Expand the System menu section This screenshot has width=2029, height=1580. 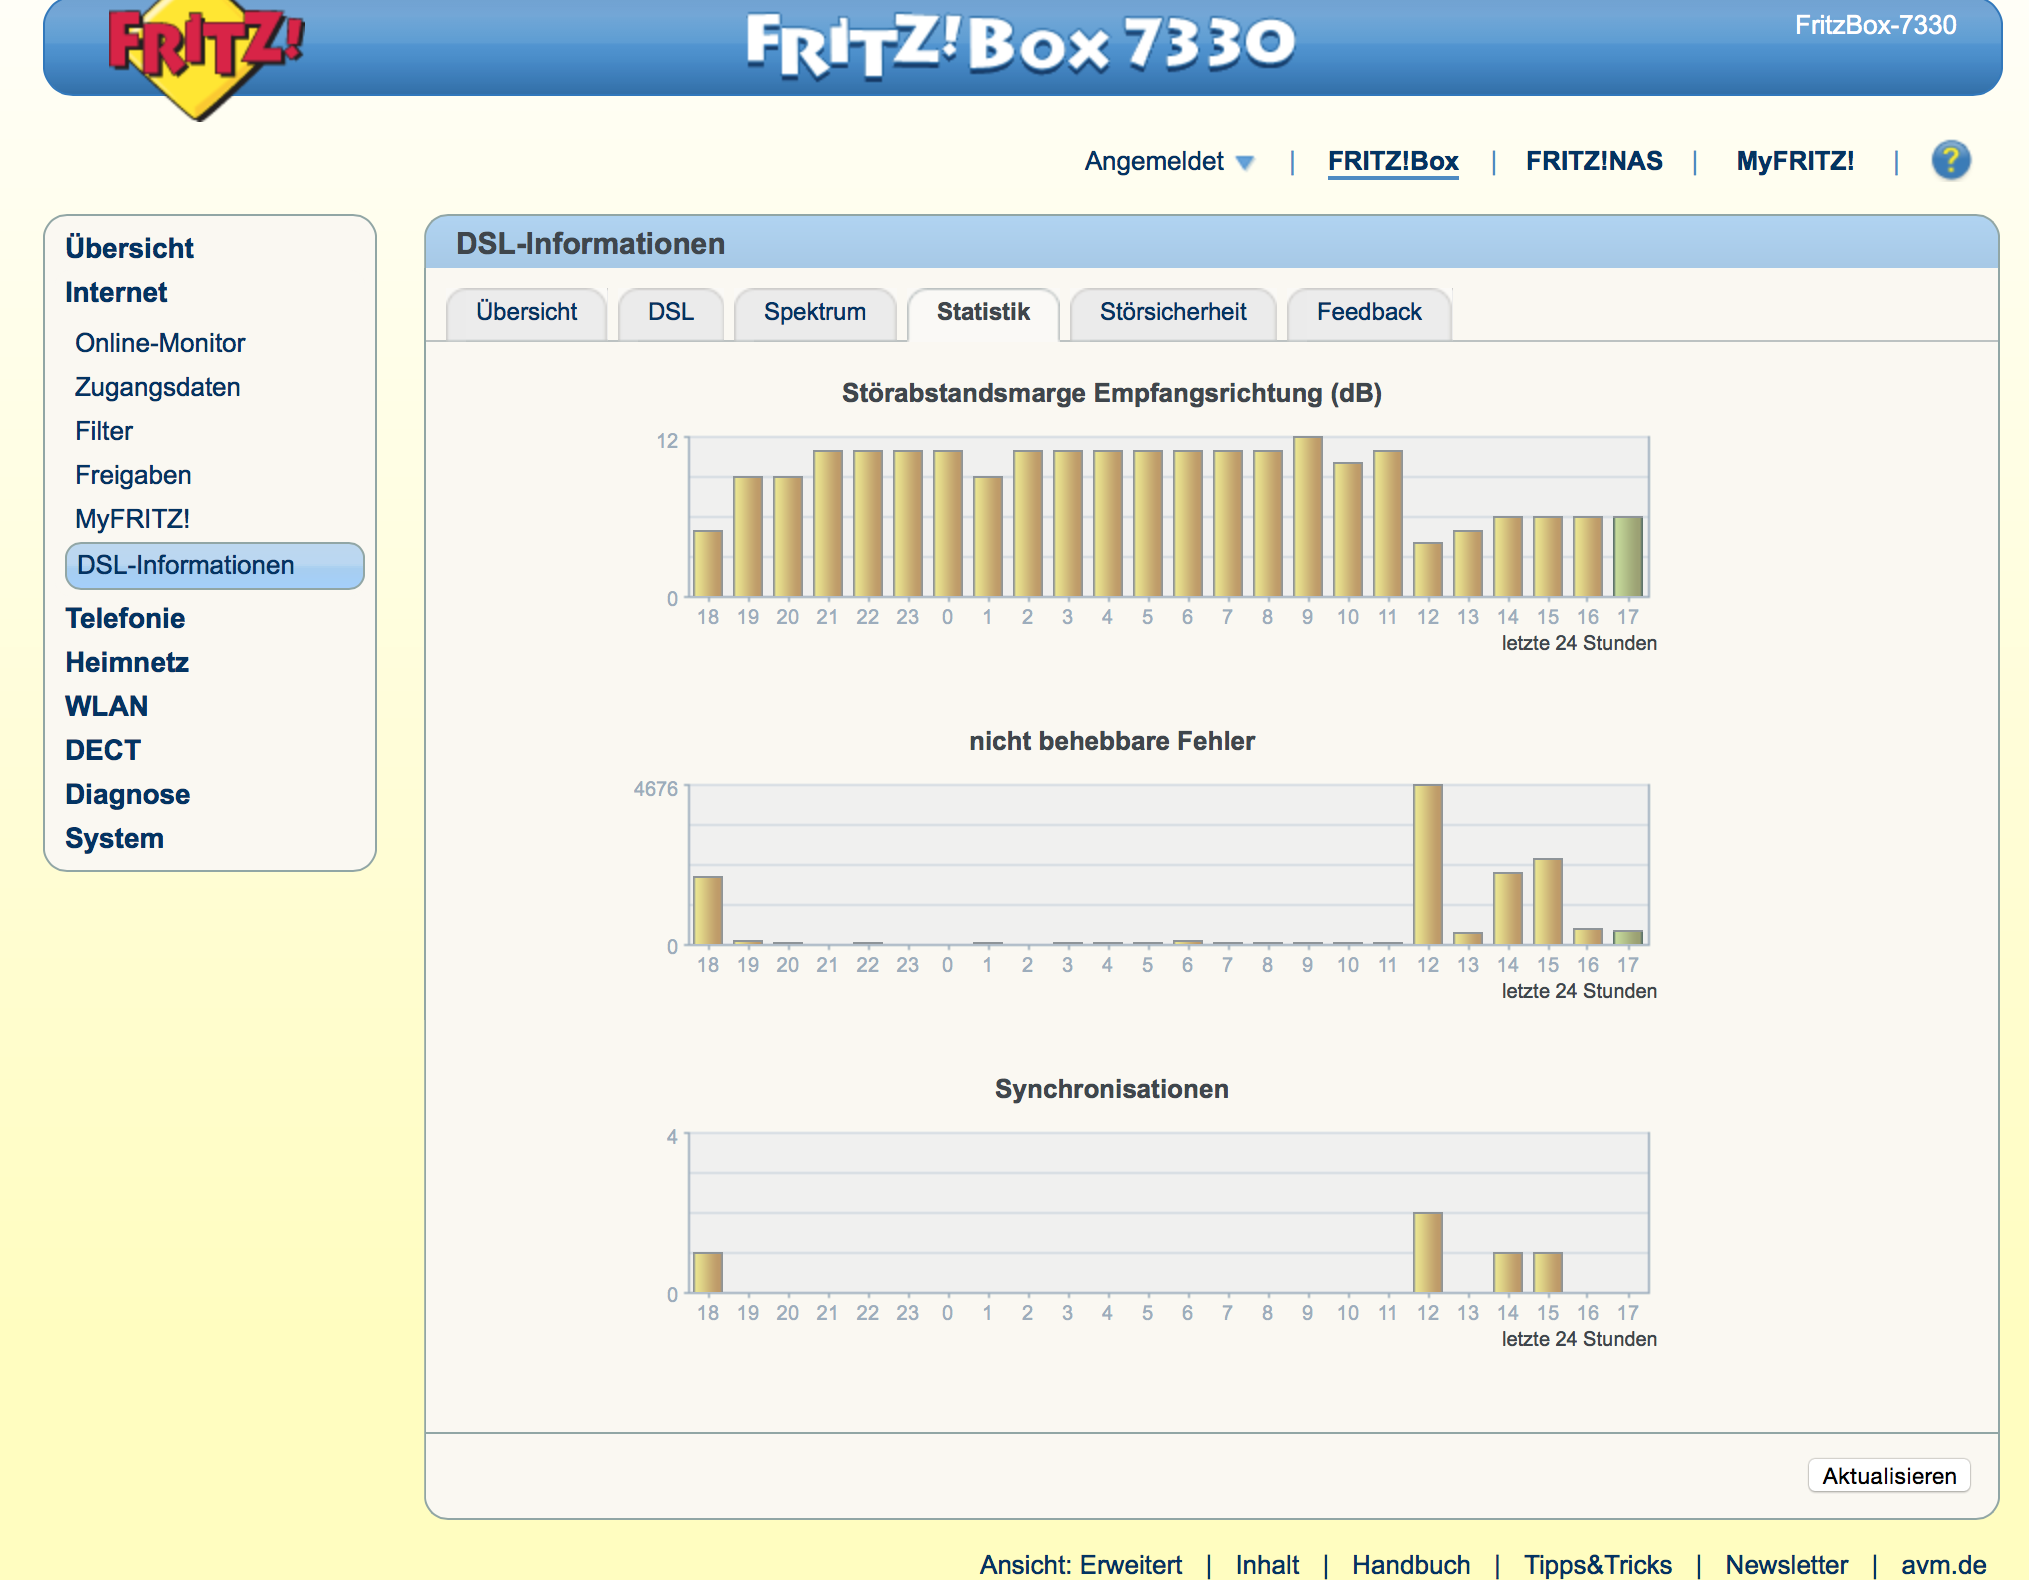[114, 838]
